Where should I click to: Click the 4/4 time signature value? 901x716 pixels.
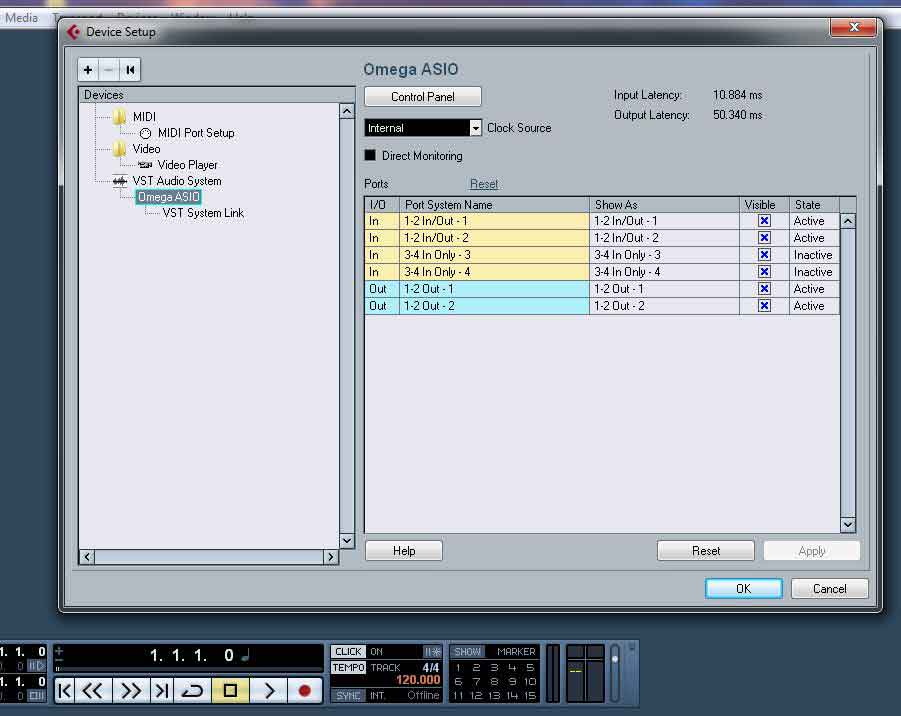pos(430,668)
